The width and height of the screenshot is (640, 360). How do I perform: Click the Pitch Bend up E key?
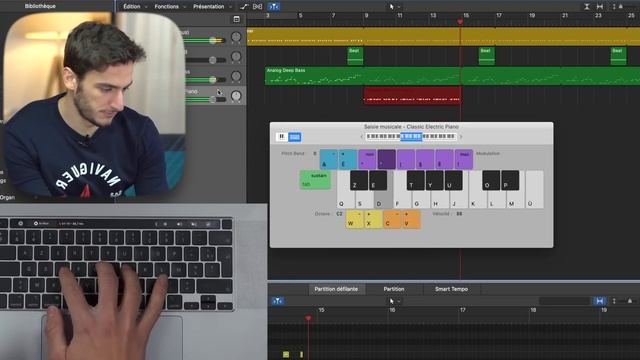pos(348,159)
